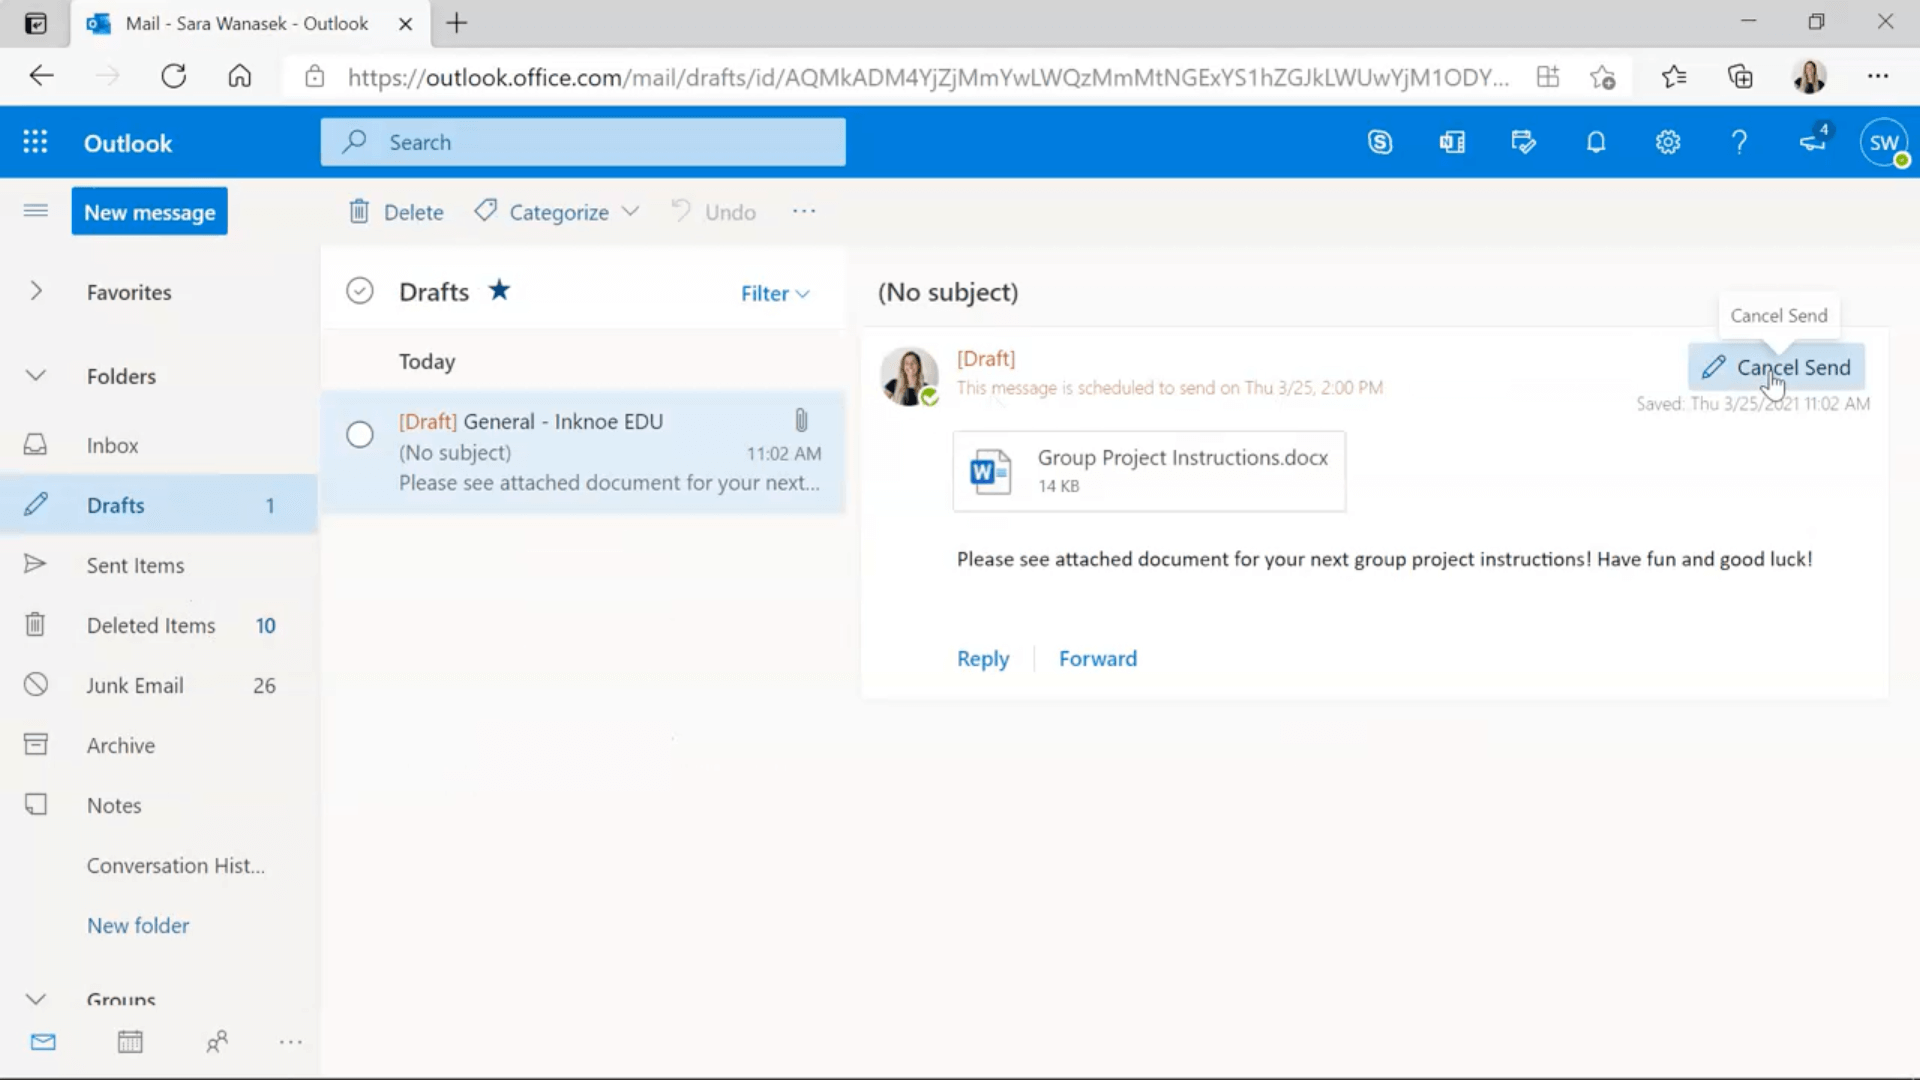Click the Calendar app icon in taskbar
Screen dimensions: 1920x1080
(129, 1042)
